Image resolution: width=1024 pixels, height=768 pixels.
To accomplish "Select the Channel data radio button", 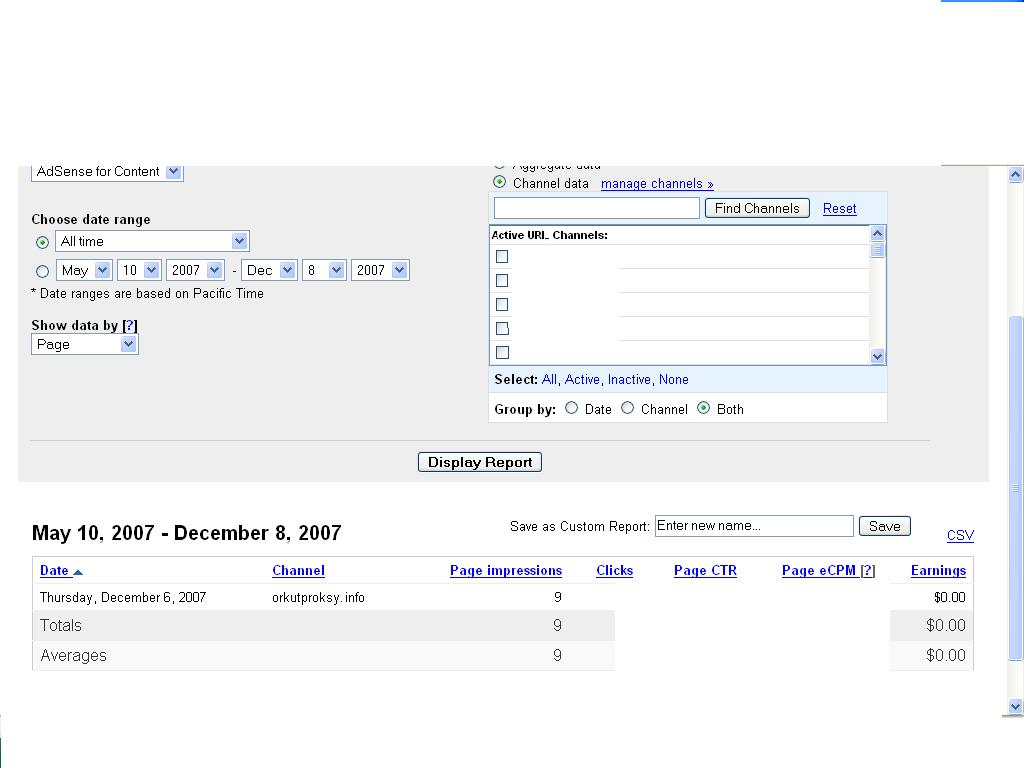I will coord(500,182).
